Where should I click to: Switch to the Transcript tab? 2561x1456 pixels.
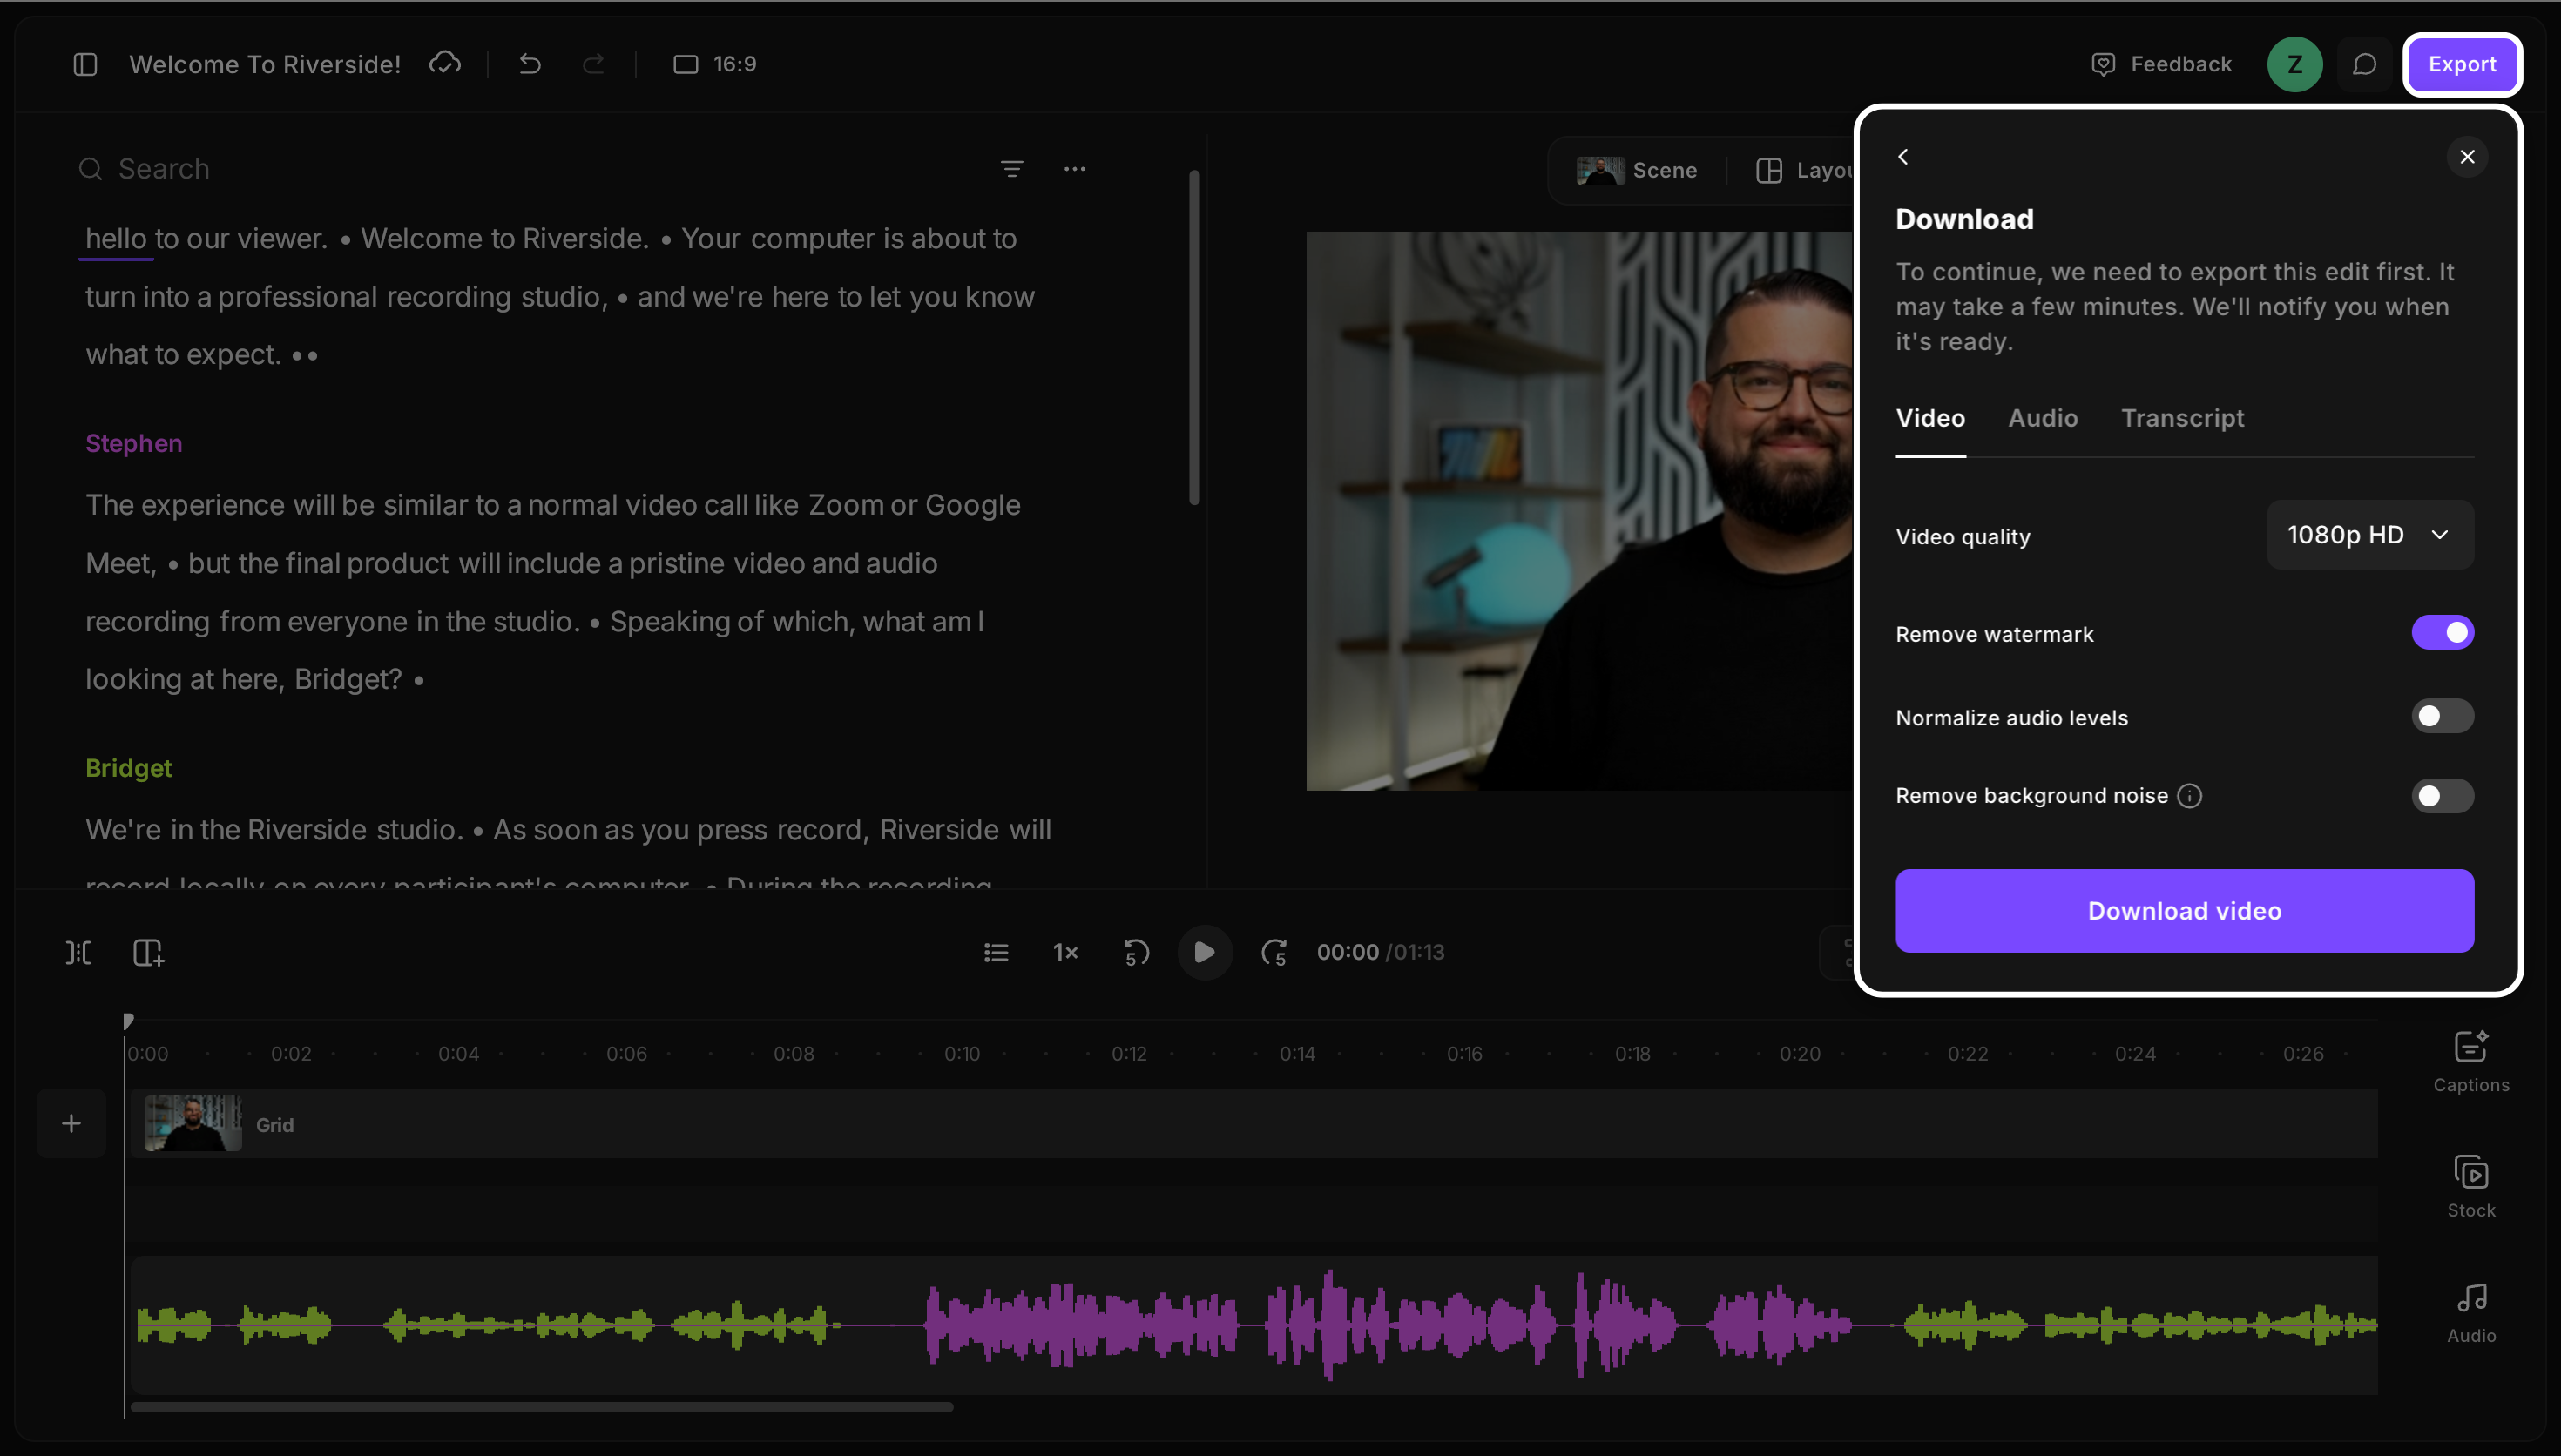[x=2182, y=418]
